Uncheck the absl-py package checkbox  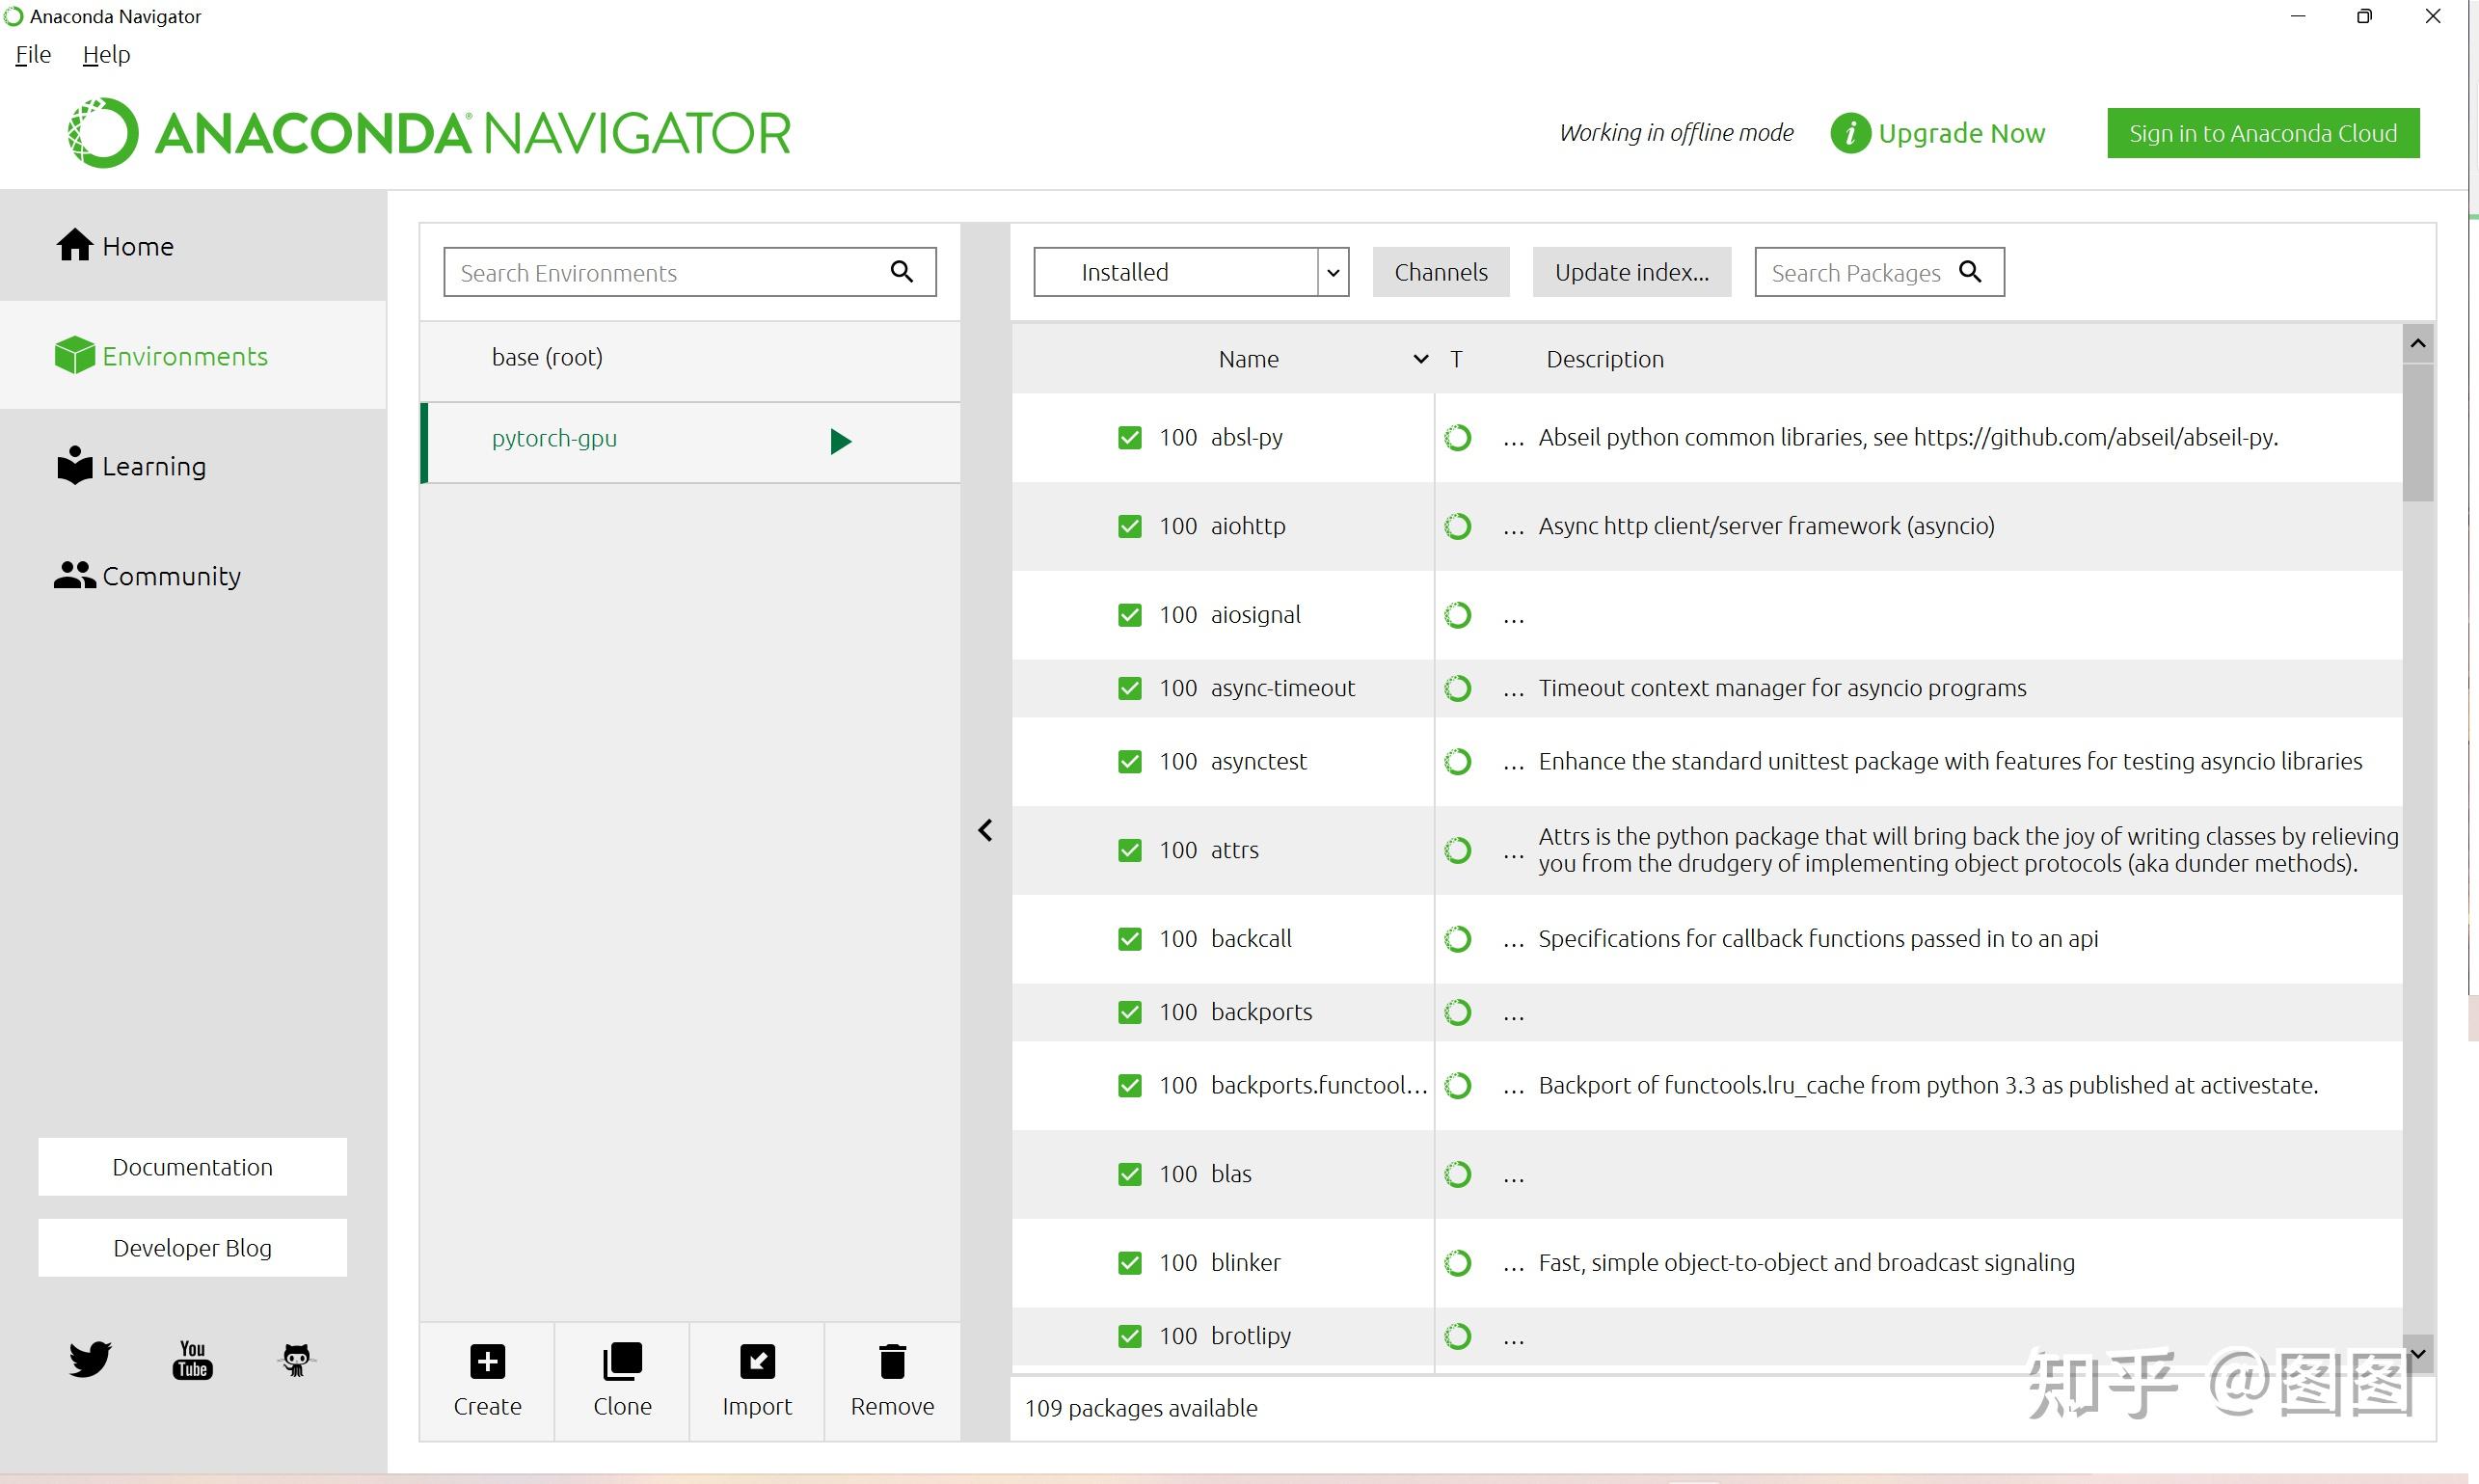(1129, 437)
